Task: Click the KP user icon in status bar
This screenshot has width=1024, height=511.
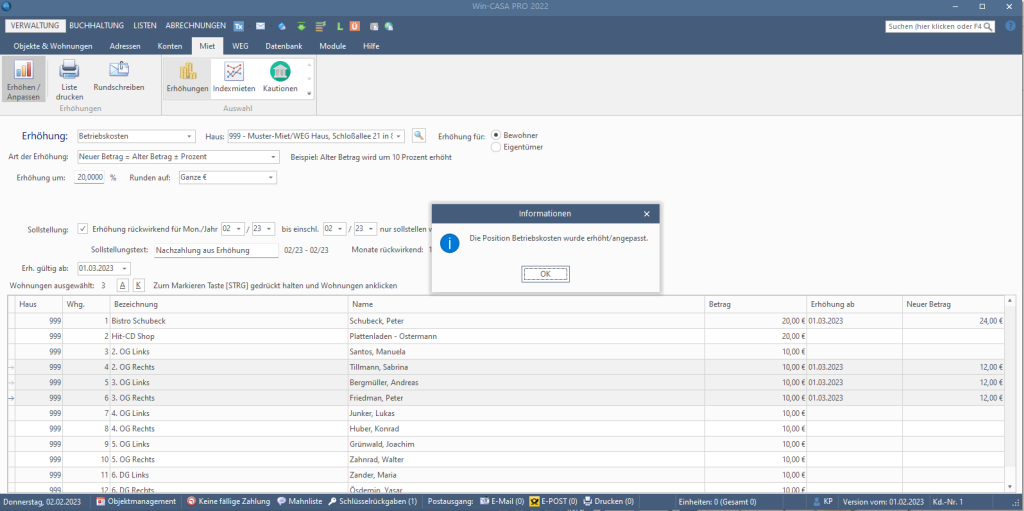Action: [x=817, y=501]
